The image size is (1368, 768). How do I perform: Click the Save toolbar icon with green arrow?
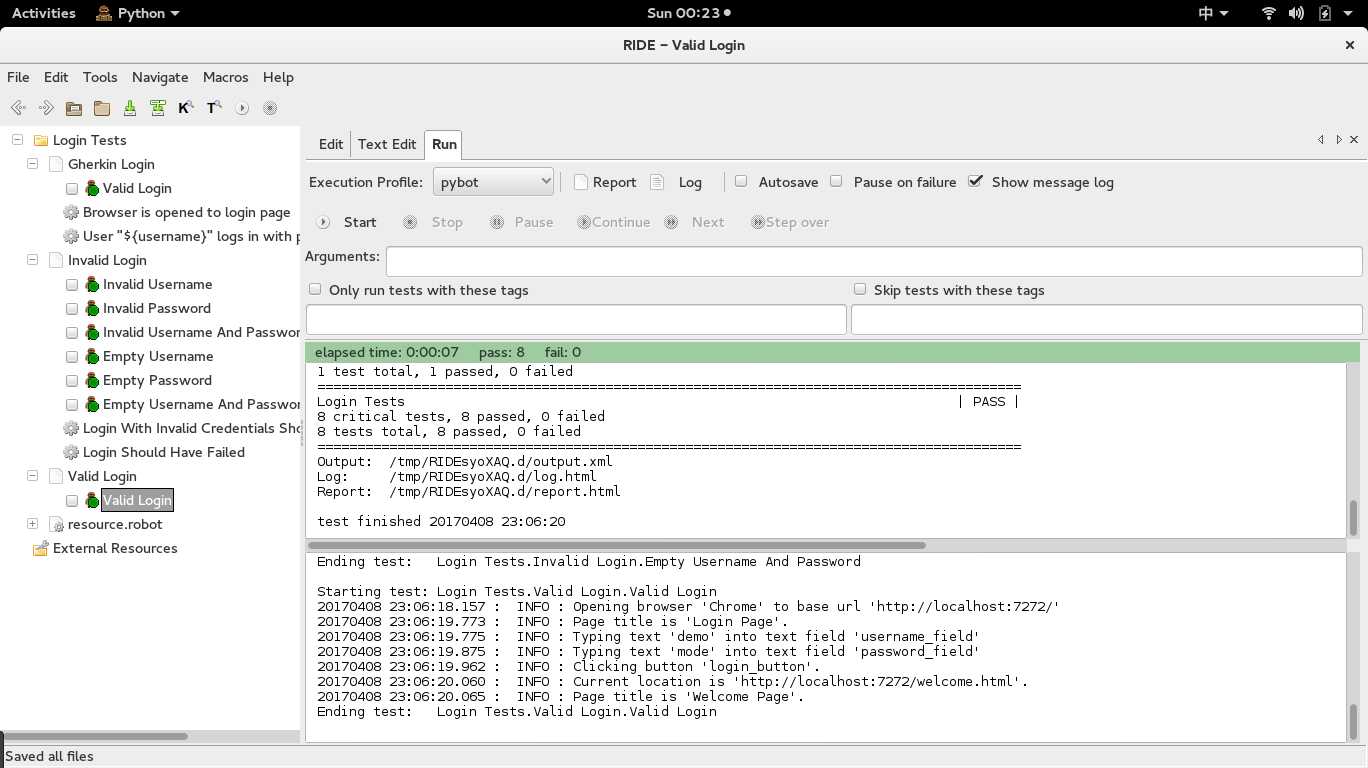point(130,108)
